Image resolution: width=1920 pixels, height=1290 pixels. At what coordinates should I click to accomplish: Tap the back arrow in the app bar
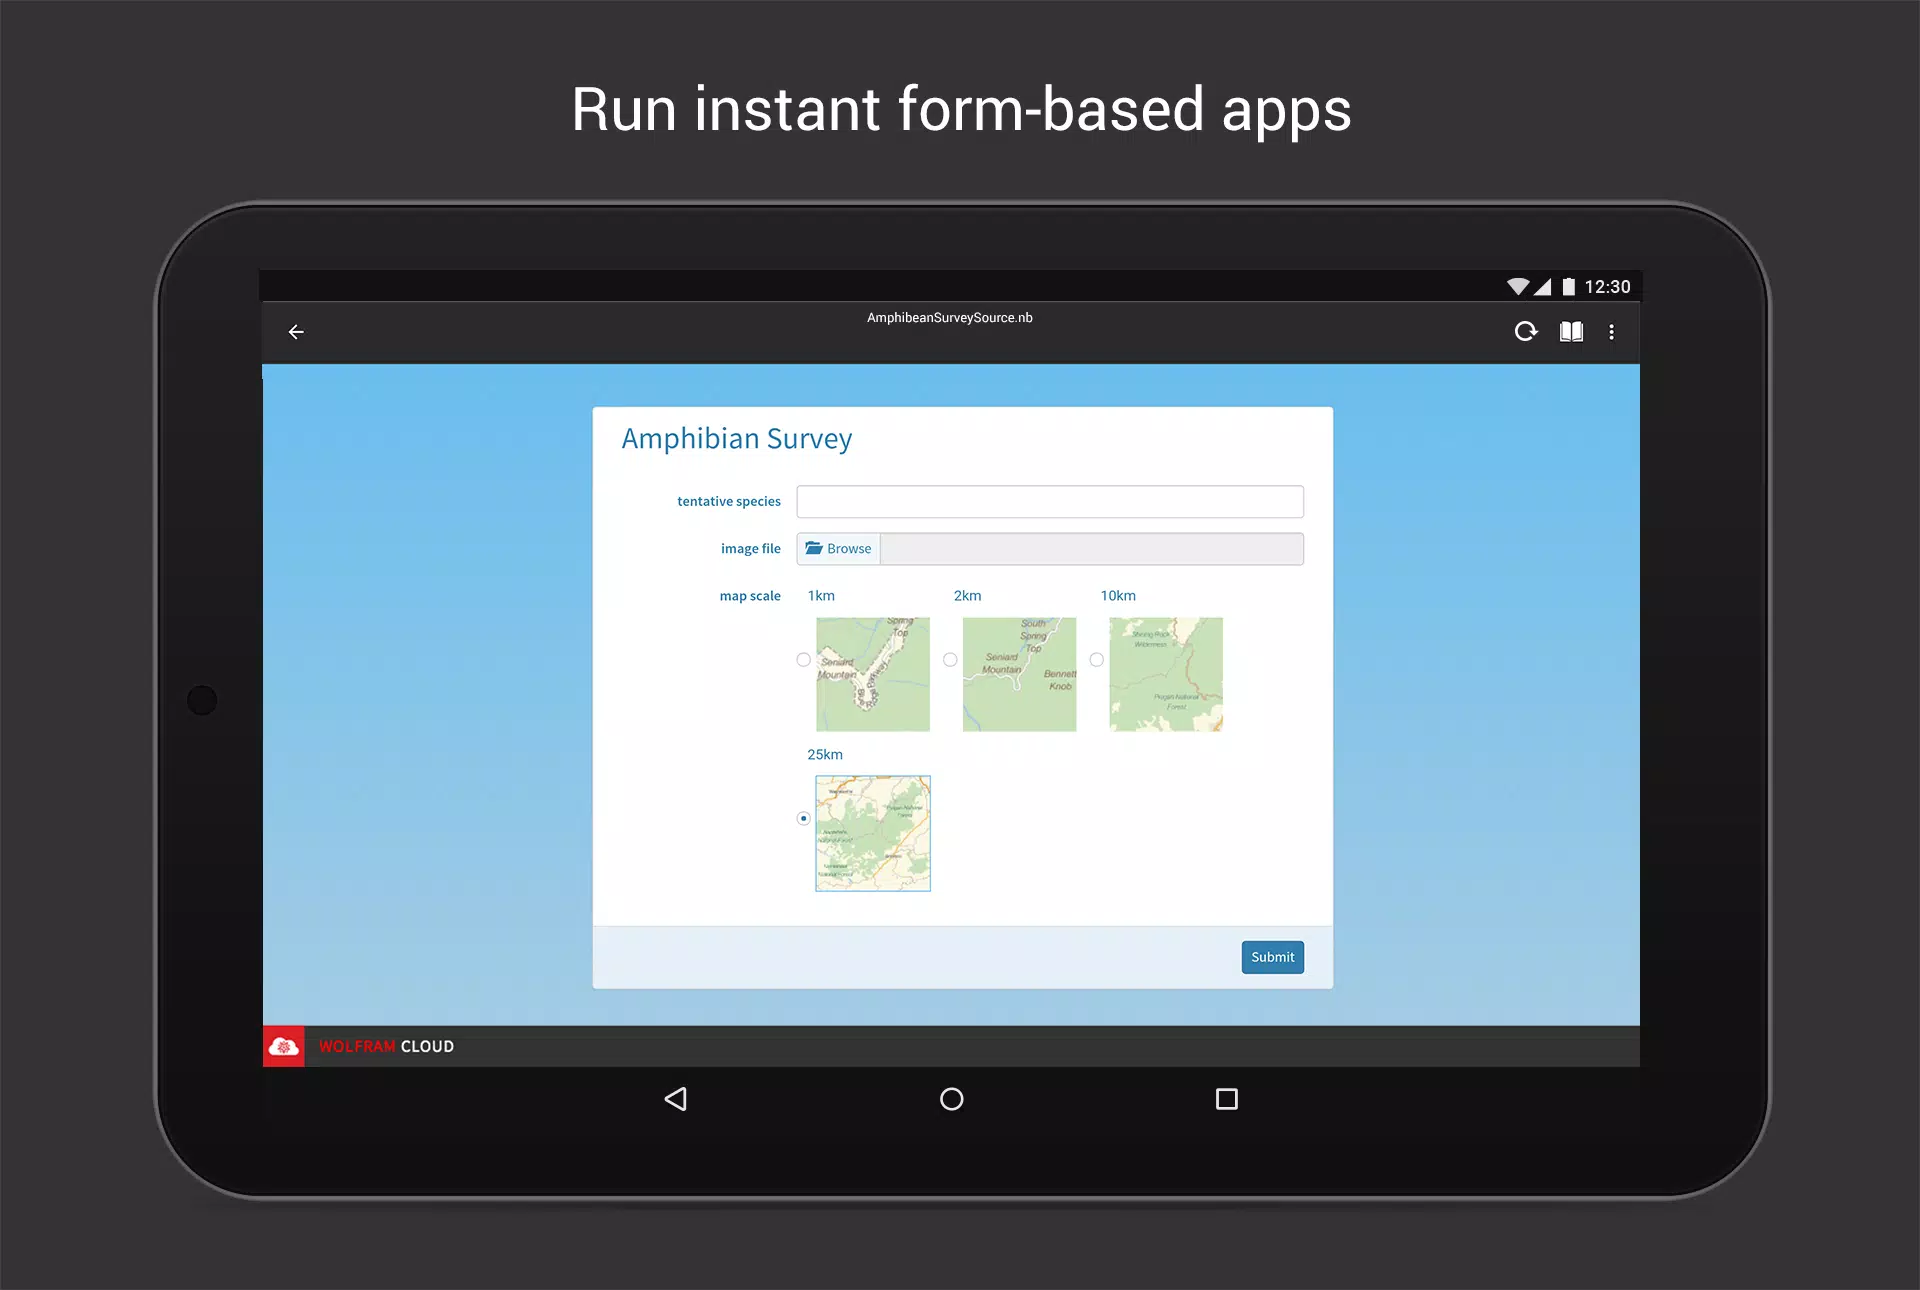pos(296,332)
